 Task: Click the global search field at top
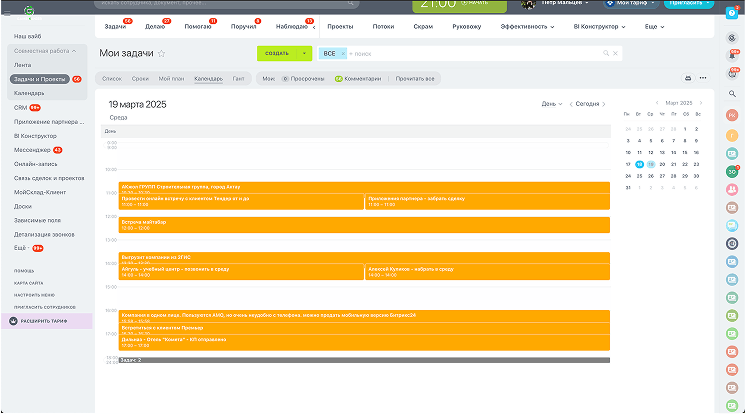point(226,4)
